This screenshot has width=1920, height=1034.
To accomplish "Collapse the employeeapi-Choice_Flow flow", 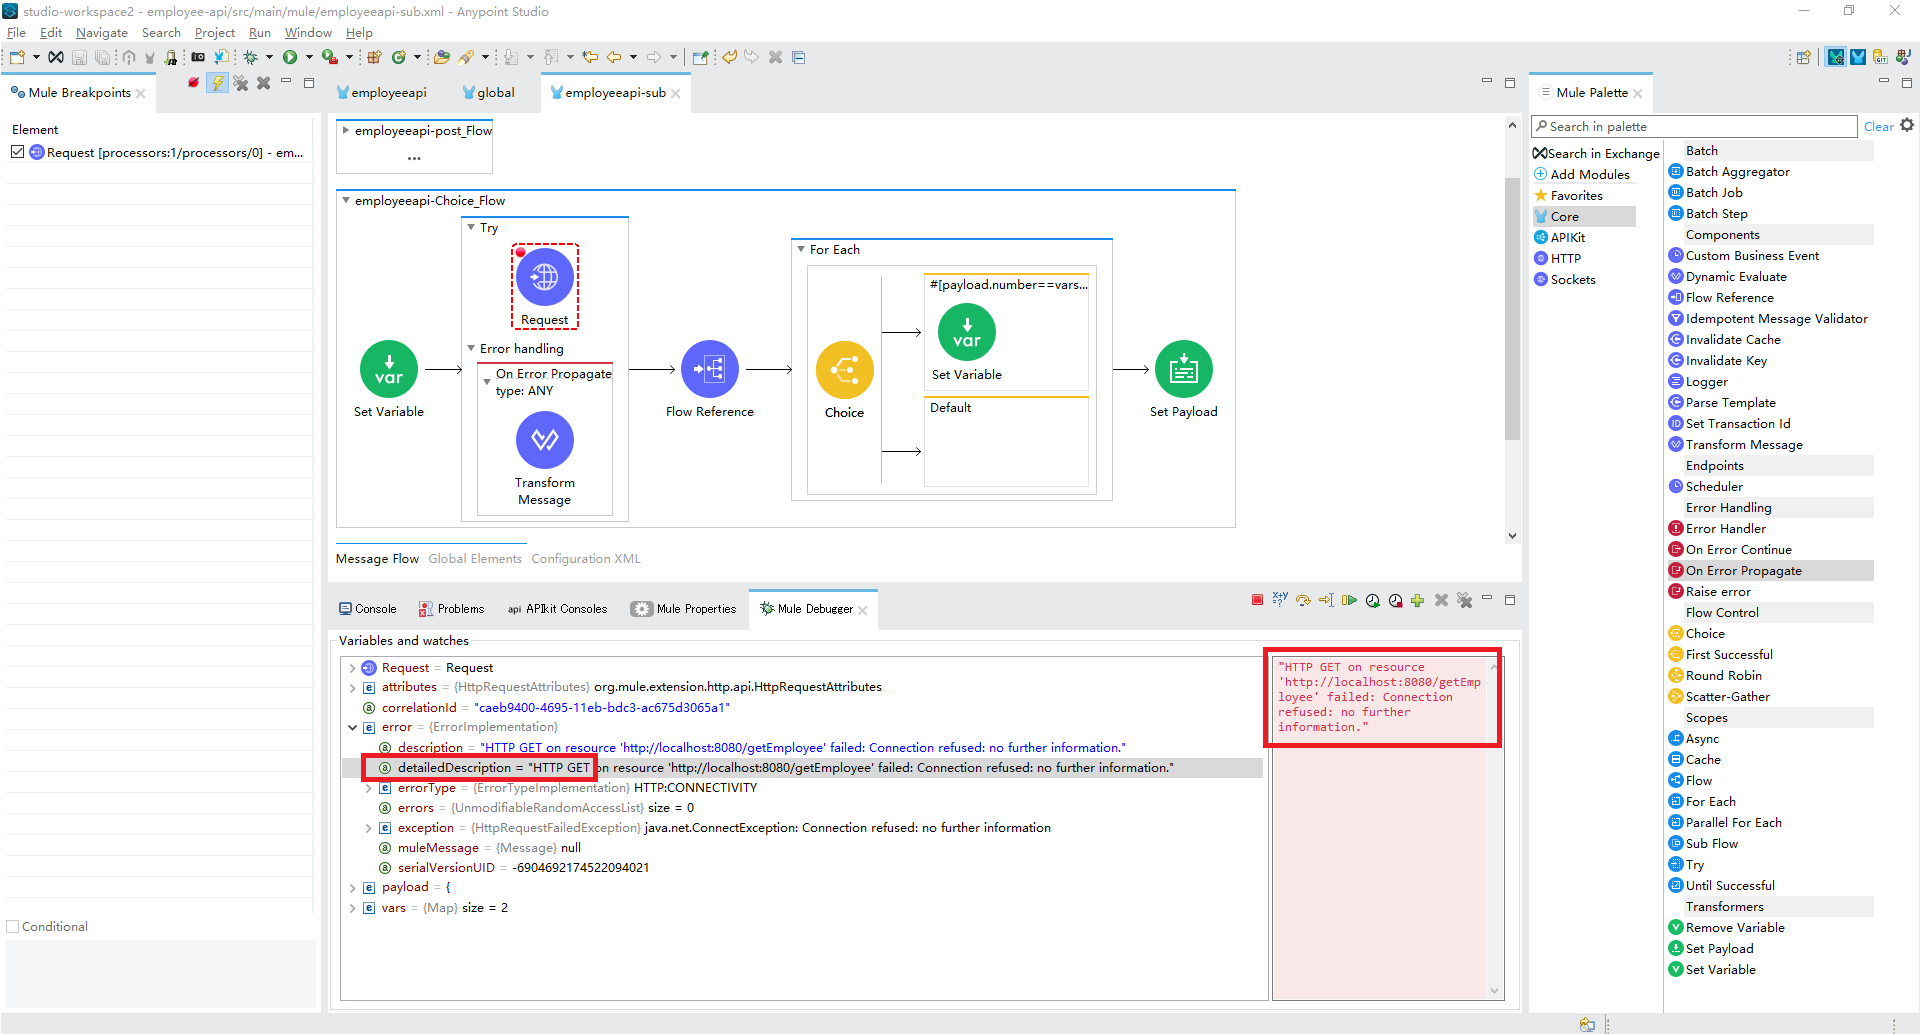I will coord(346,200).
